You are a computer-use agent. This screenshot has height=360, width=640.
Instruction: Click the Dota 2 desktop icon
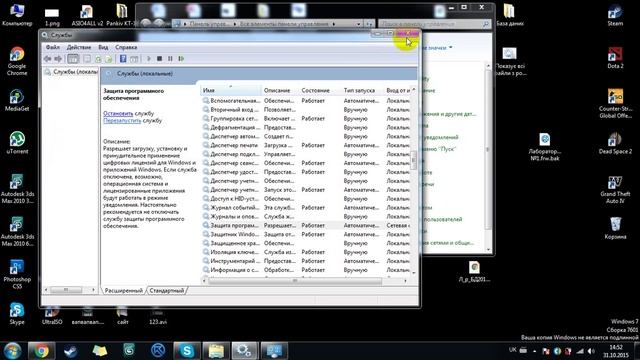coord(615,58)
